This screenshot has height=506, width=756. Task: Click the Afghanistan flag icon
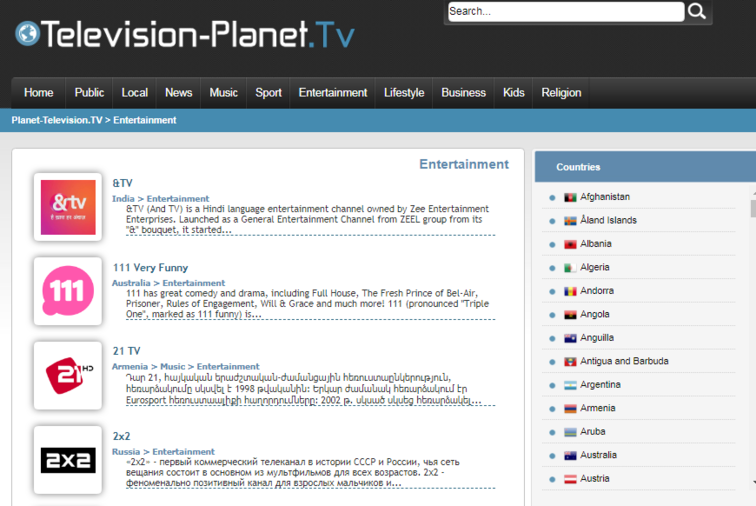pyautogui.click(x=571, y=197)
